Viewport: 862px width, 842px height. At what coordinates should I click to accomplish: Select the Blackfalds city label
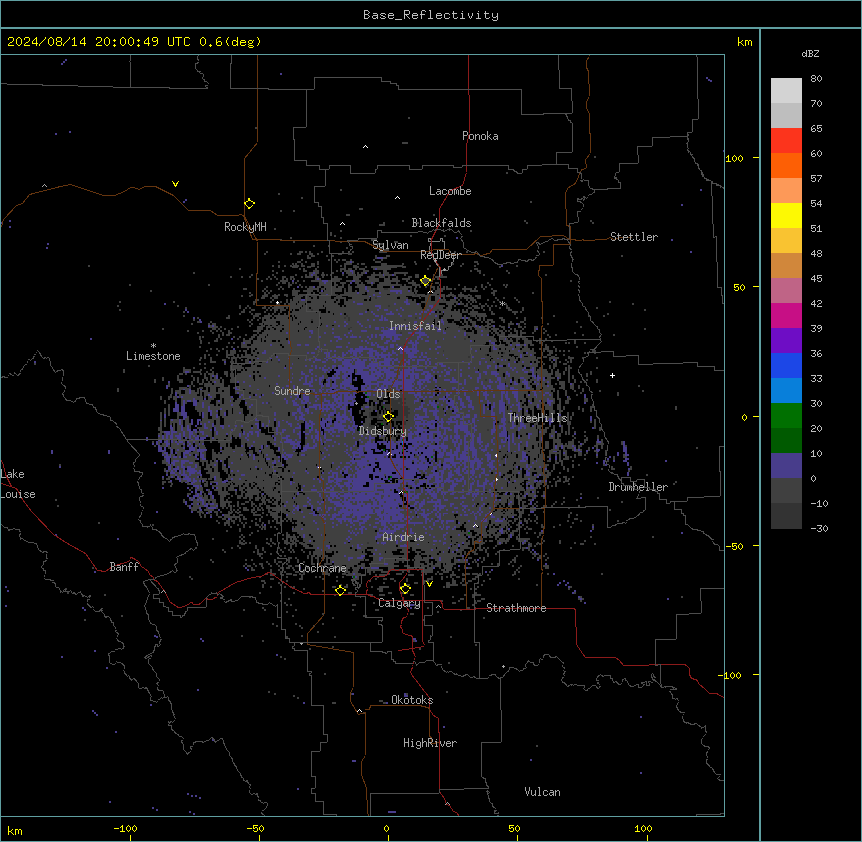pos(441,223)
